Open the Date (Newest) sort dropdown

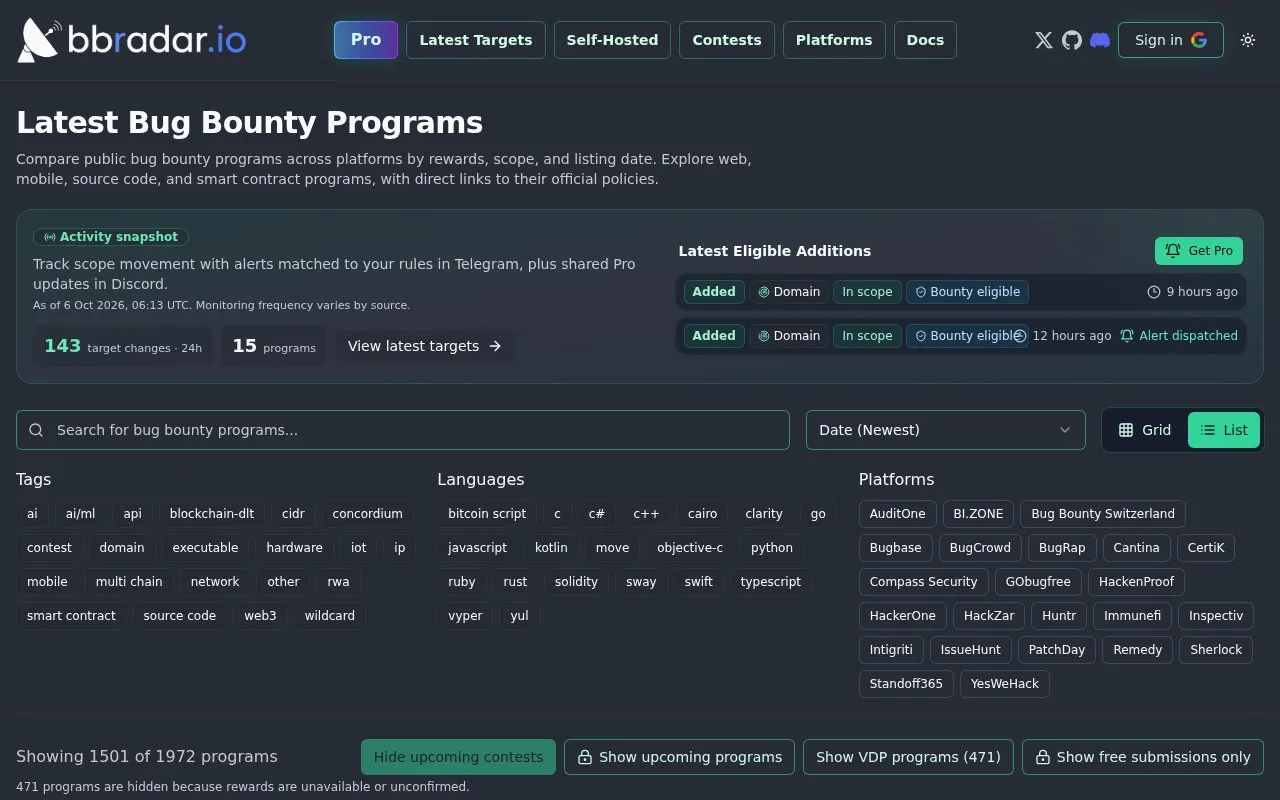tap(946, 430)
